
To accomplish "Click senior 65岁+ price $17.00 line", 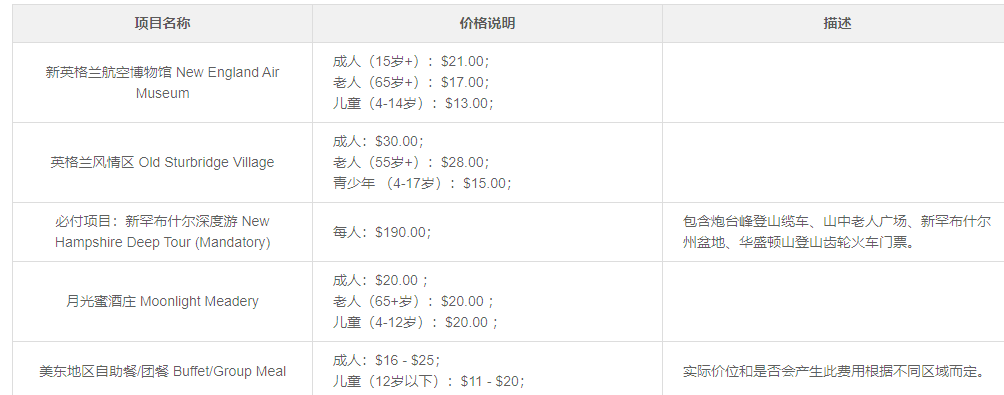I will coord(411,82).
